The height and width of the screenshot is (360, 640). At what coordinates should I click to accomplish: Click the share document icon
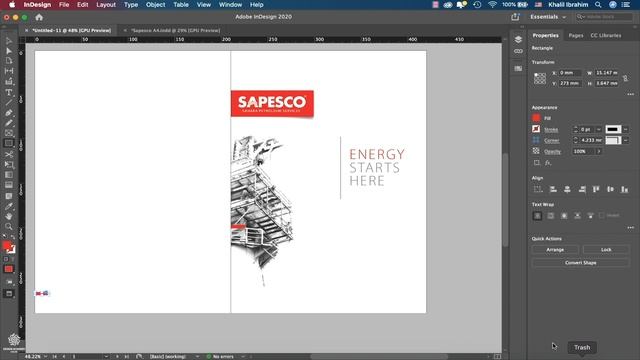pyautogui.click(x=515, y=17)
